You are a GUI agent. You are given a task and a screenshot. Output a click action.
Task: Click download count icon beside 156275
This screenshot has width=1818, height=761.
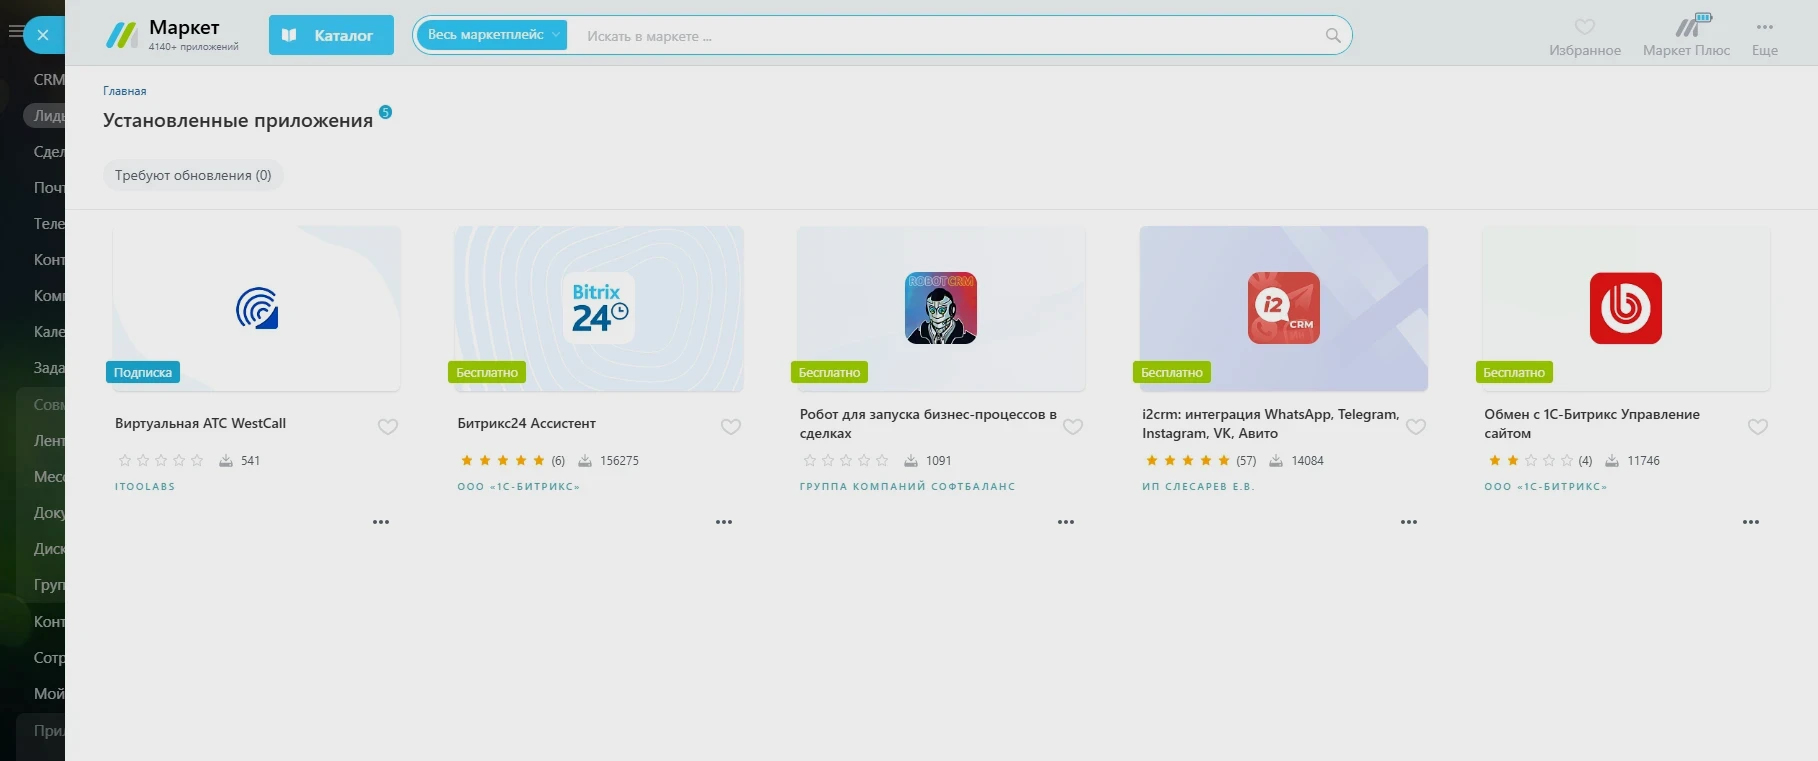tap(585, 461)
